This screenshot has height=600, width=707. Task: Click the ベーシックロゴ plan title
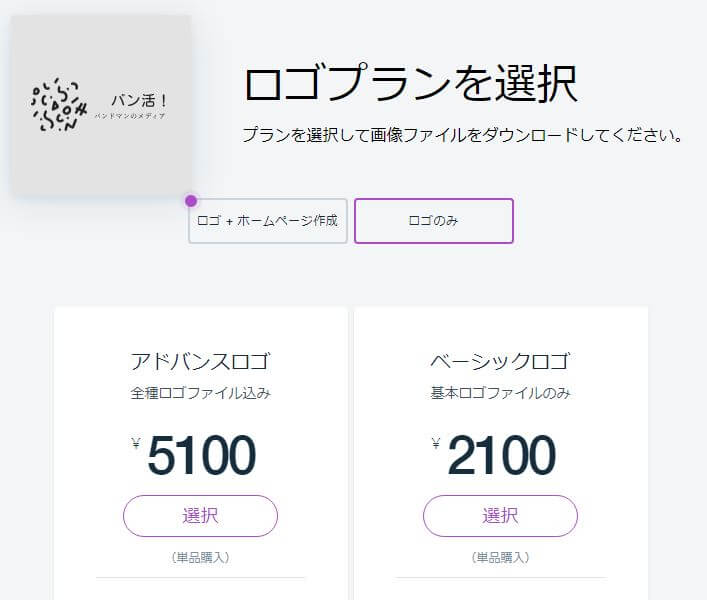coord(500,362)
